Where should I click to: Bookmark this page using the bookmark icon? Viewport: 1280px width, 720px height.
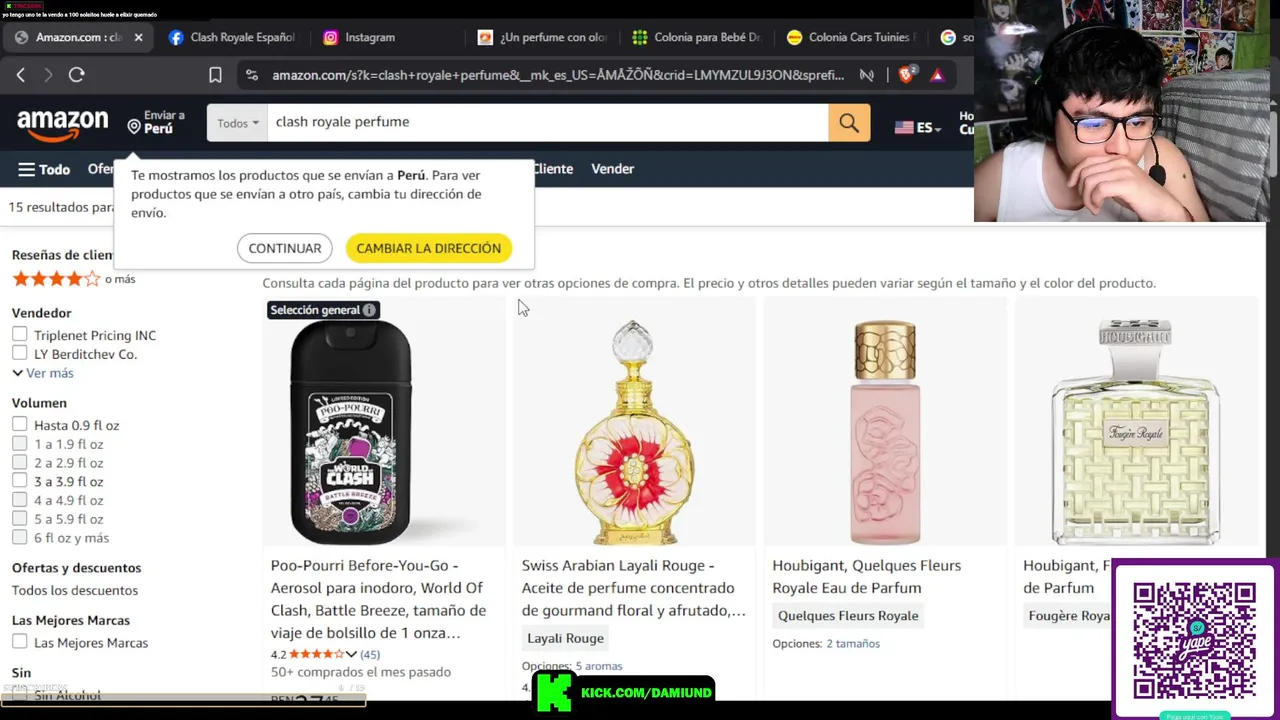tap(215, 75)
